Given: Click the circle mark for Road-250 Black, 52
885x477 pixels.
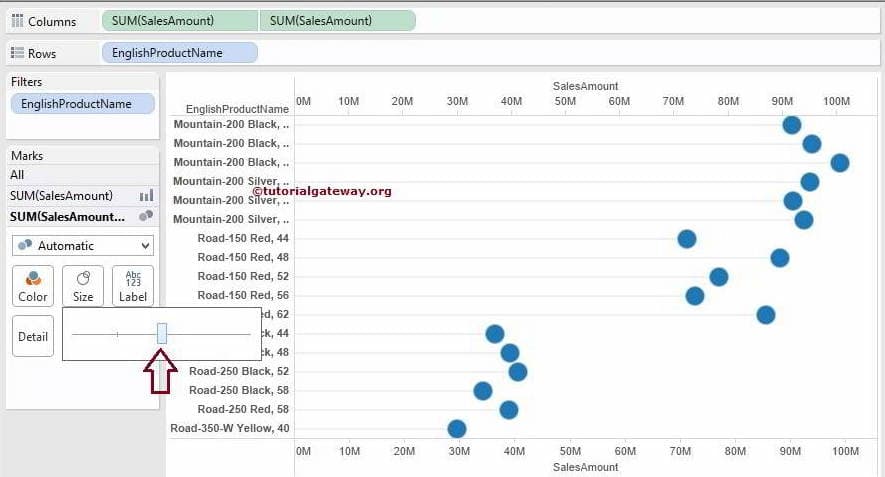Looking at the screenshot, I should (x=518, y=372).
